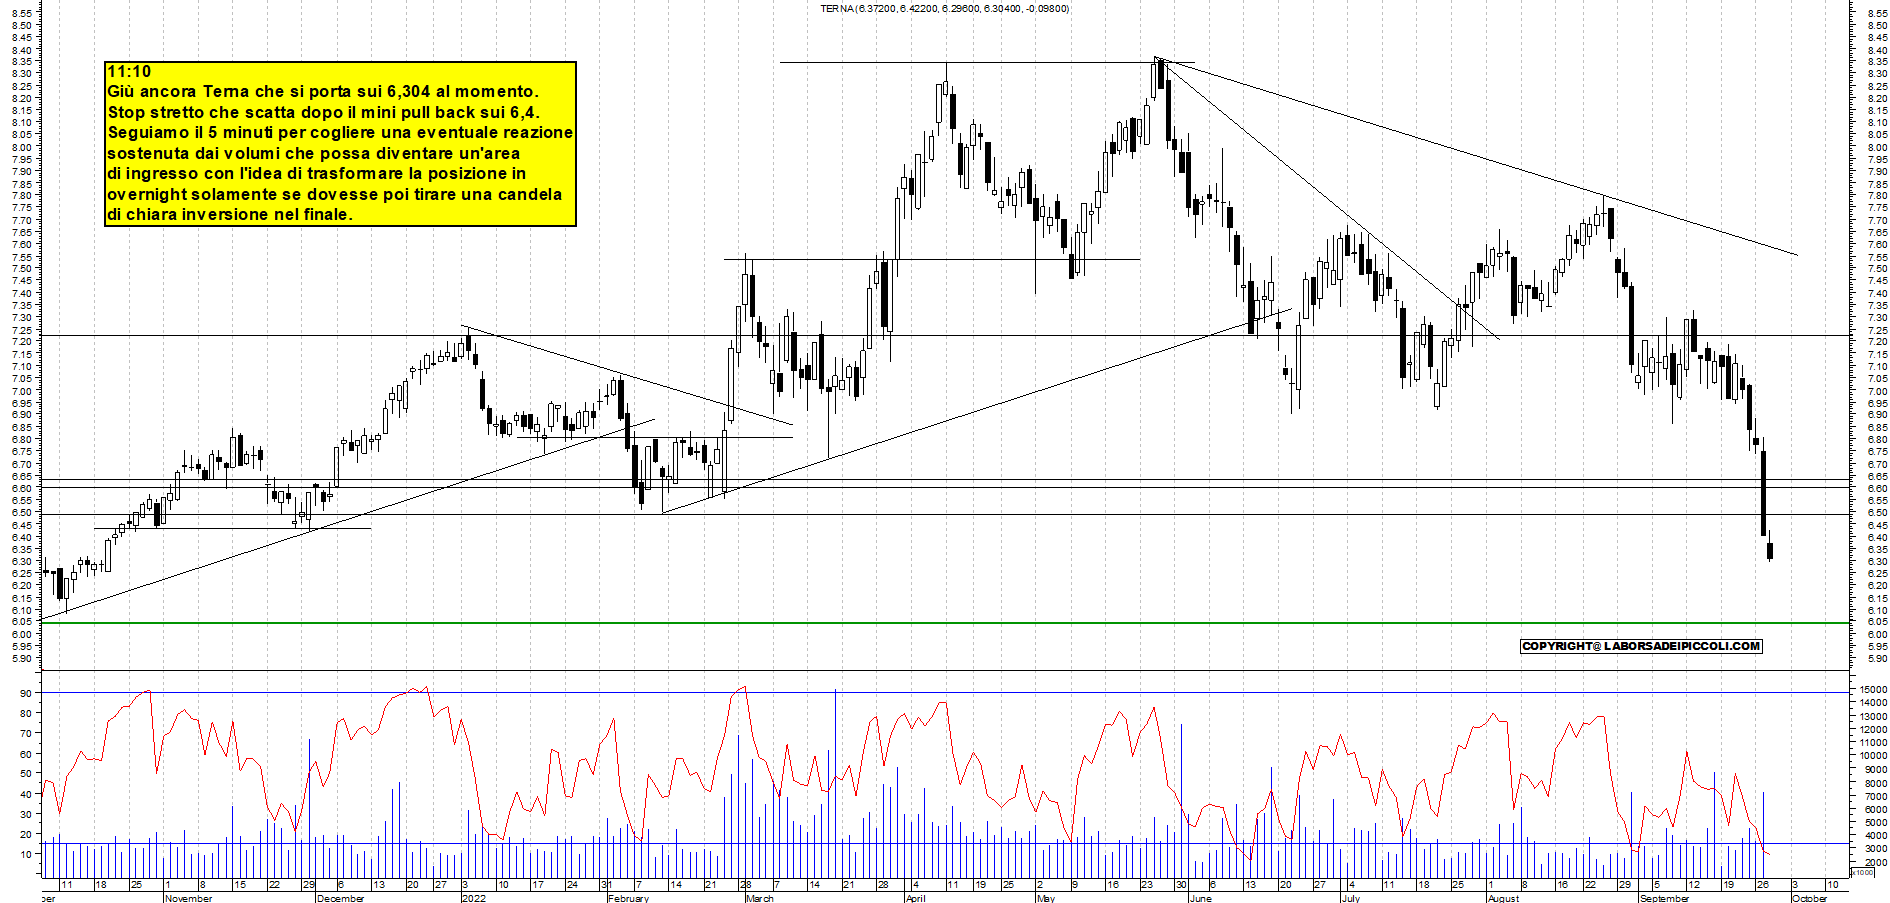Image resolution: width=1890 pixels, height=903 pixels.
Task: Click the March month label
Action: click(759, 898)
